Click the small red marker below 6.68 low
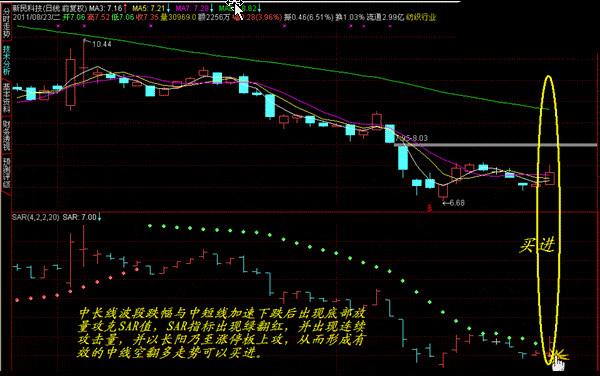The image size is (600, 376). [429, 208]
